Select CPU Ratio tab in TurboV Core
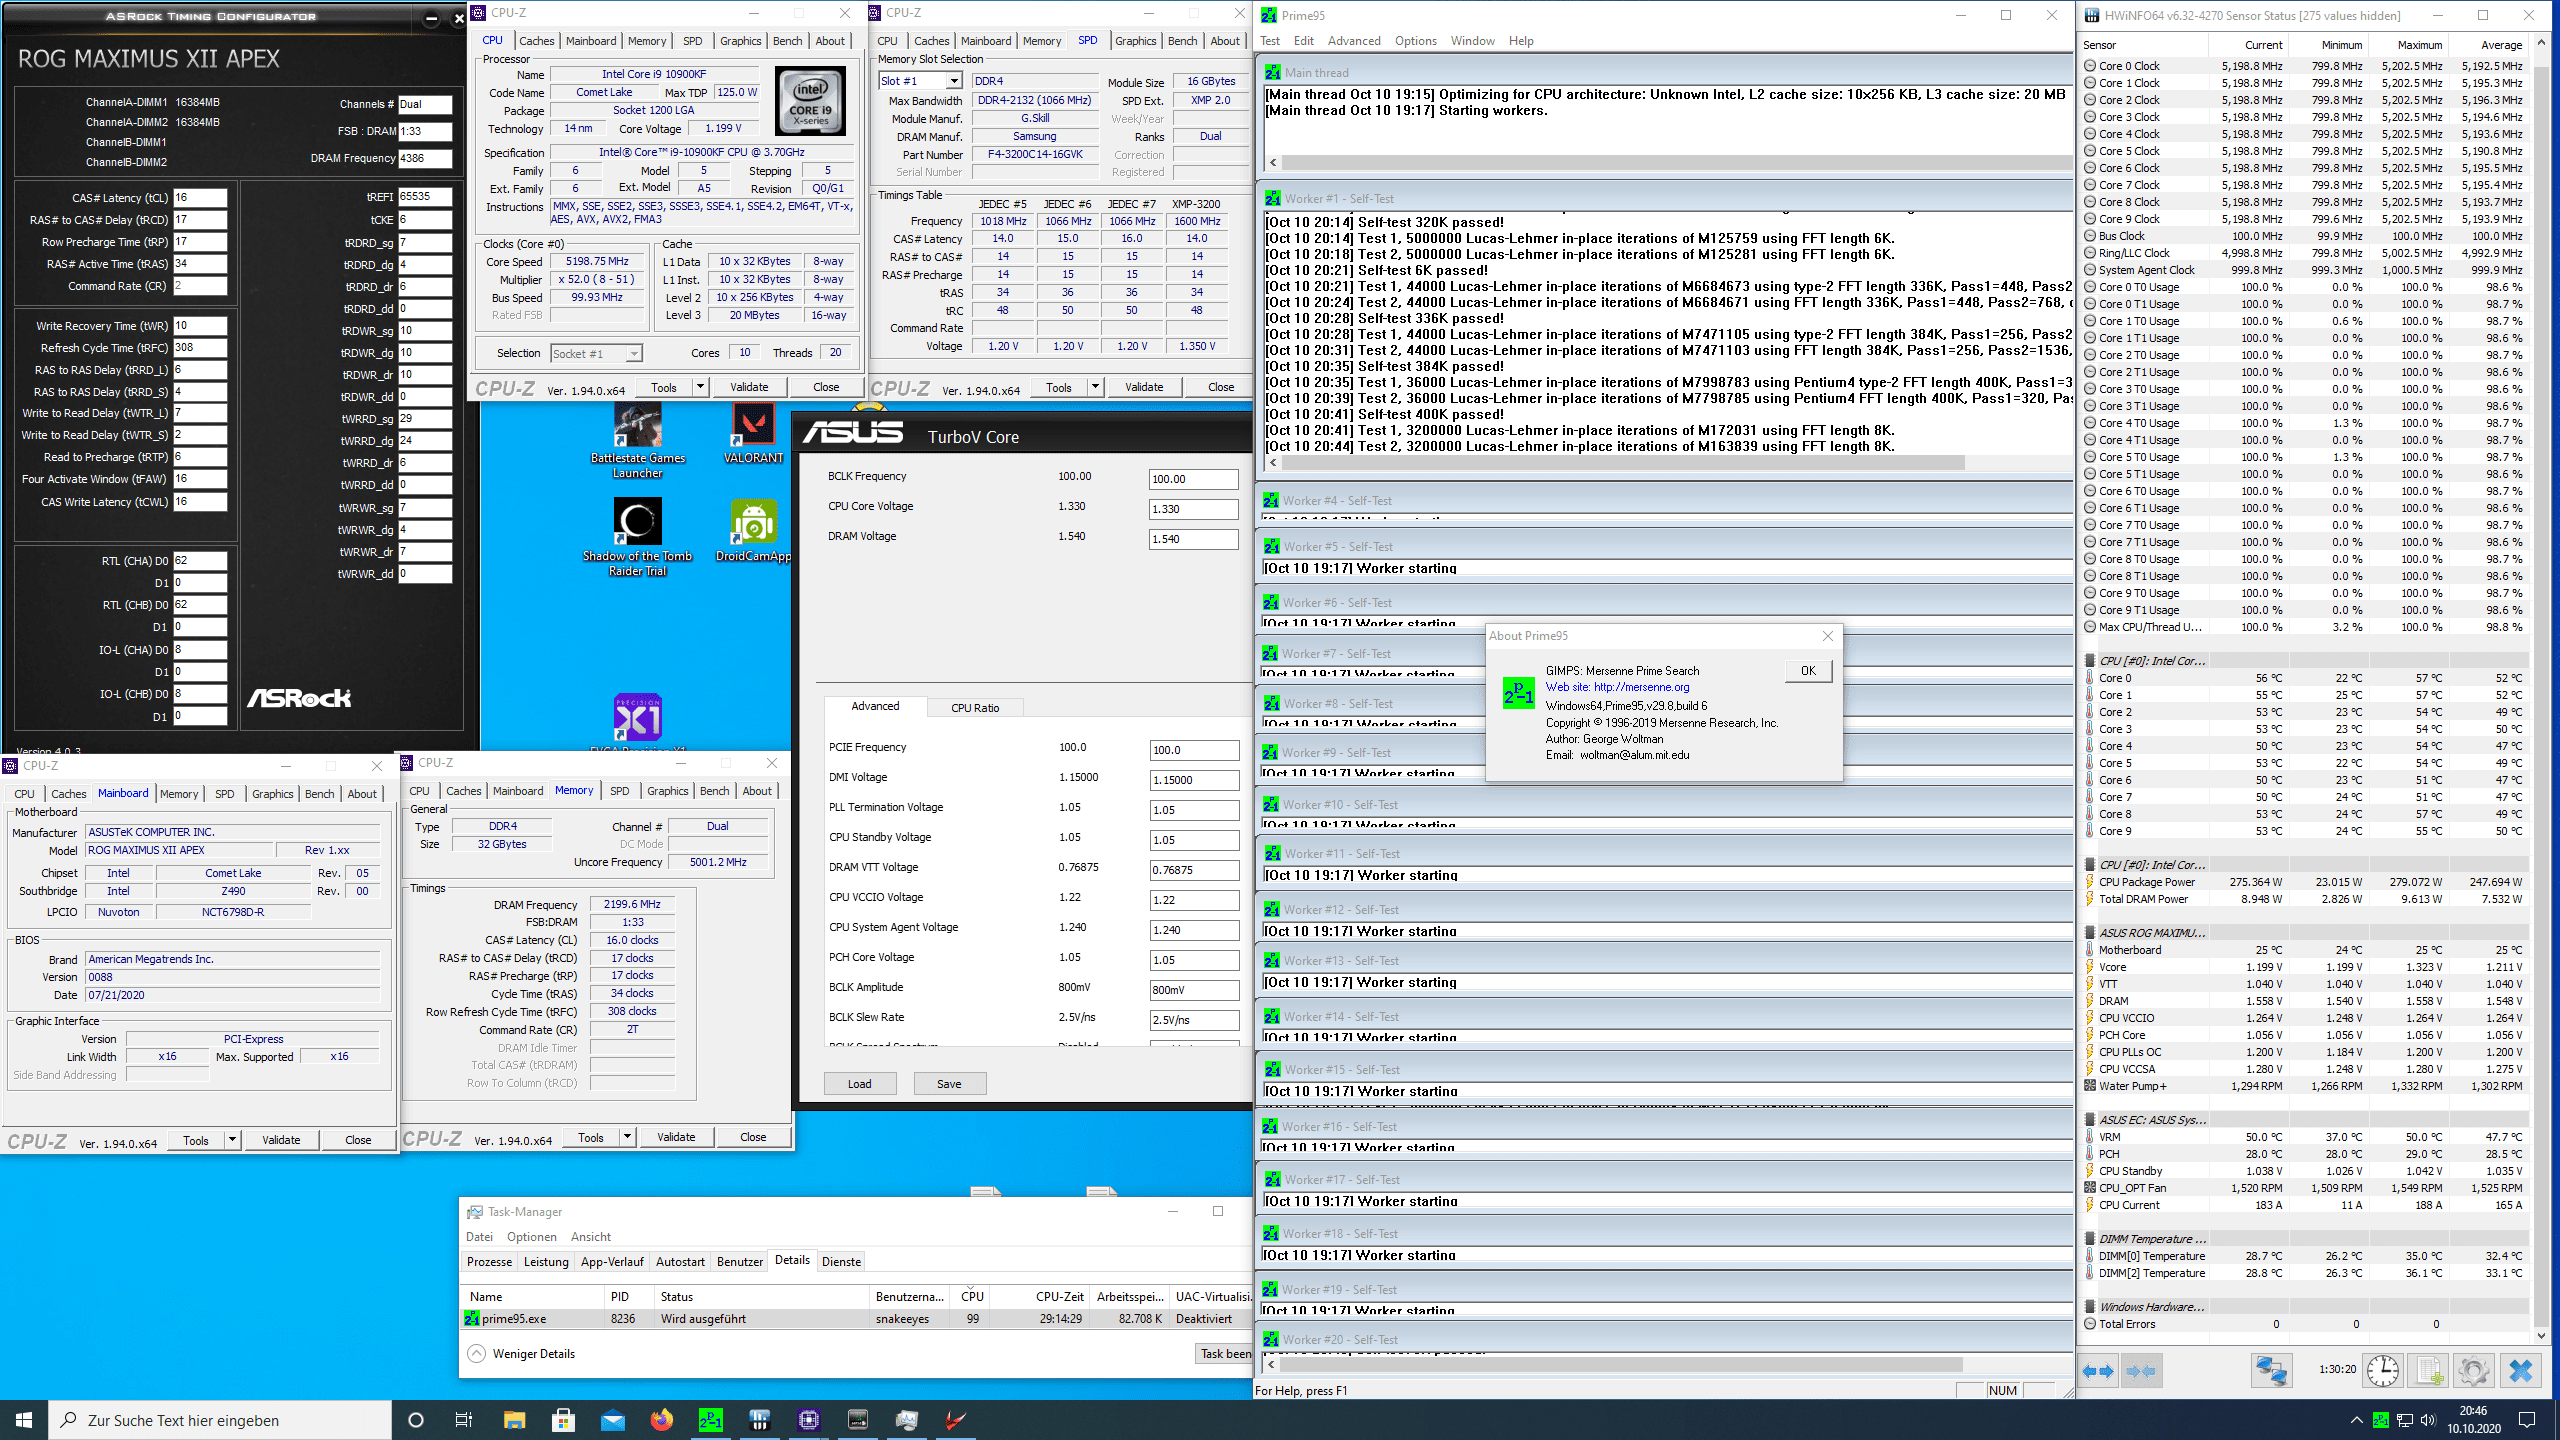2560x1440 pixels. point(975,708)
